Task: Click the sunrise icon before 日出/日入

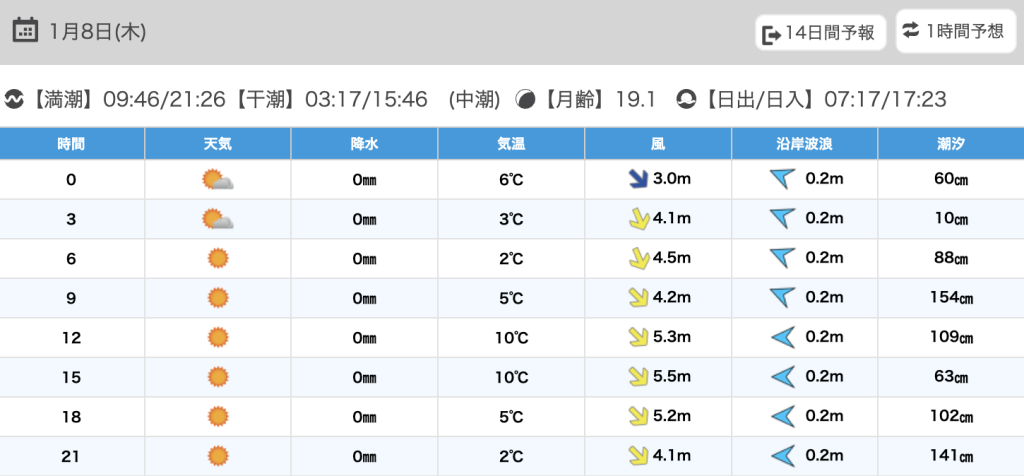Action: 686,99
